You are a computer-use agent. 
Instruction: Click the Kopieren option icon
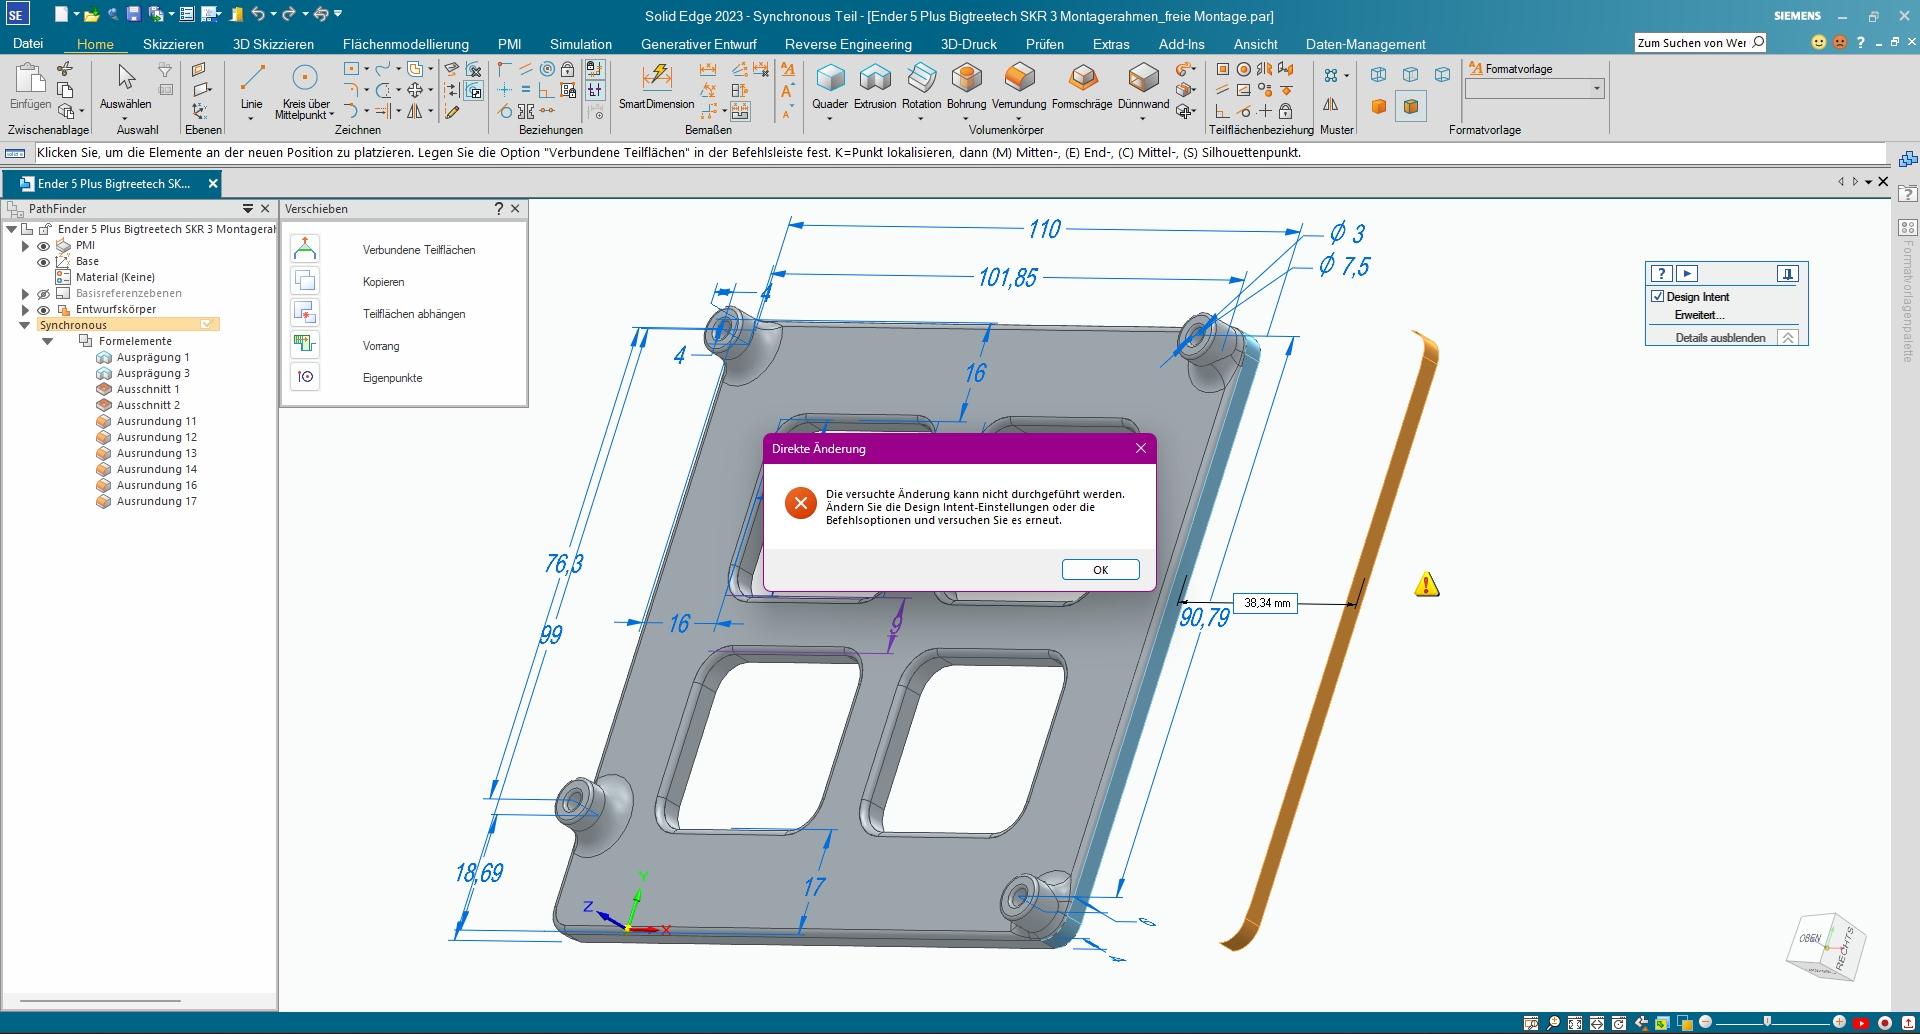click(305, 281)
